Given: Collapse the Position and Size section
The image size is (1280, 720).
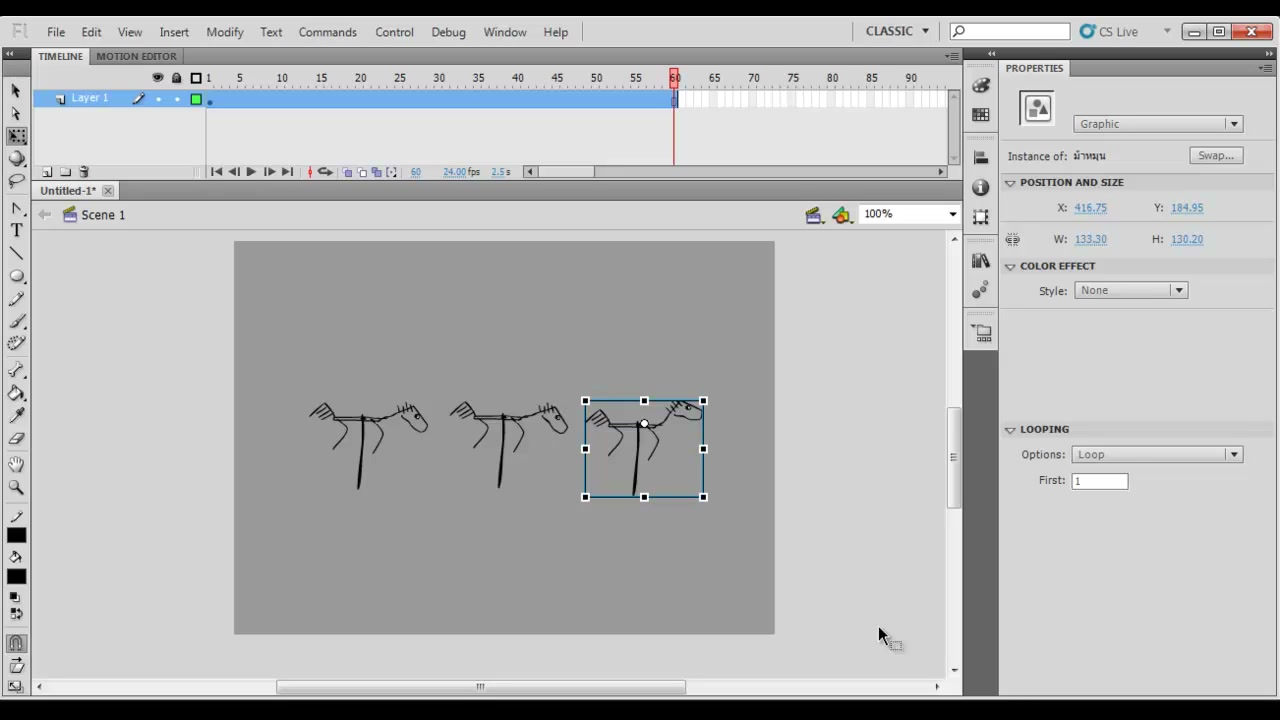Looking at the screenshot, I should (x=1010, y=183).
